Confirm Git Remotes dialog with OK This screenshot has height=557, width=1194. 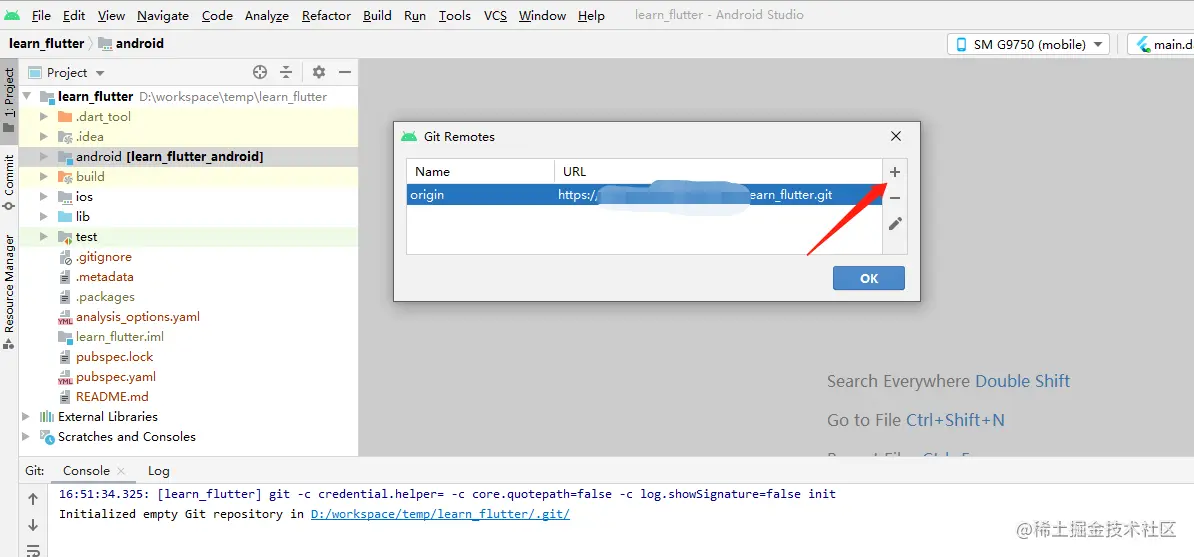(x=869, y=278)
